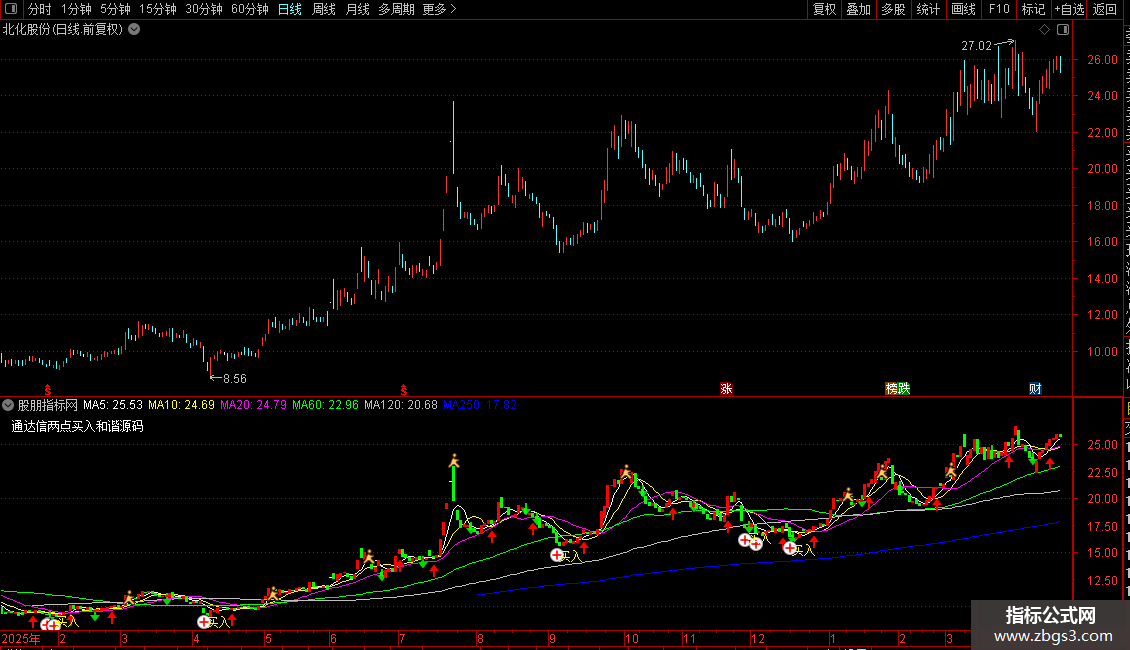Image resolution: width=1130 pixels, height=650 pixels.
Task: Switch to 月线 monthly chart
Action: point(357,9)
